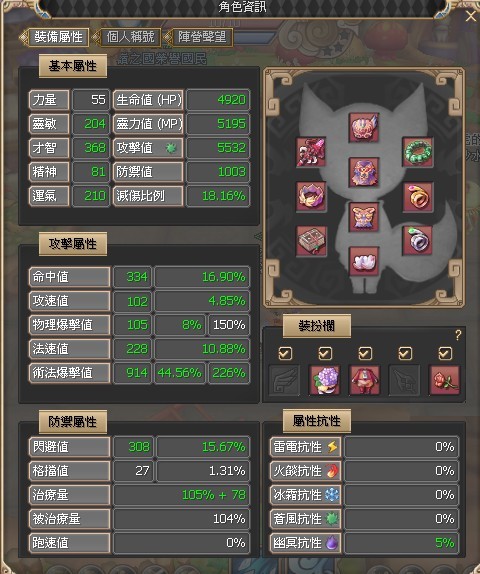The image size is (480, 574).
Task: Select the golden ring equipment slot
Action: [x=417, y=197]
